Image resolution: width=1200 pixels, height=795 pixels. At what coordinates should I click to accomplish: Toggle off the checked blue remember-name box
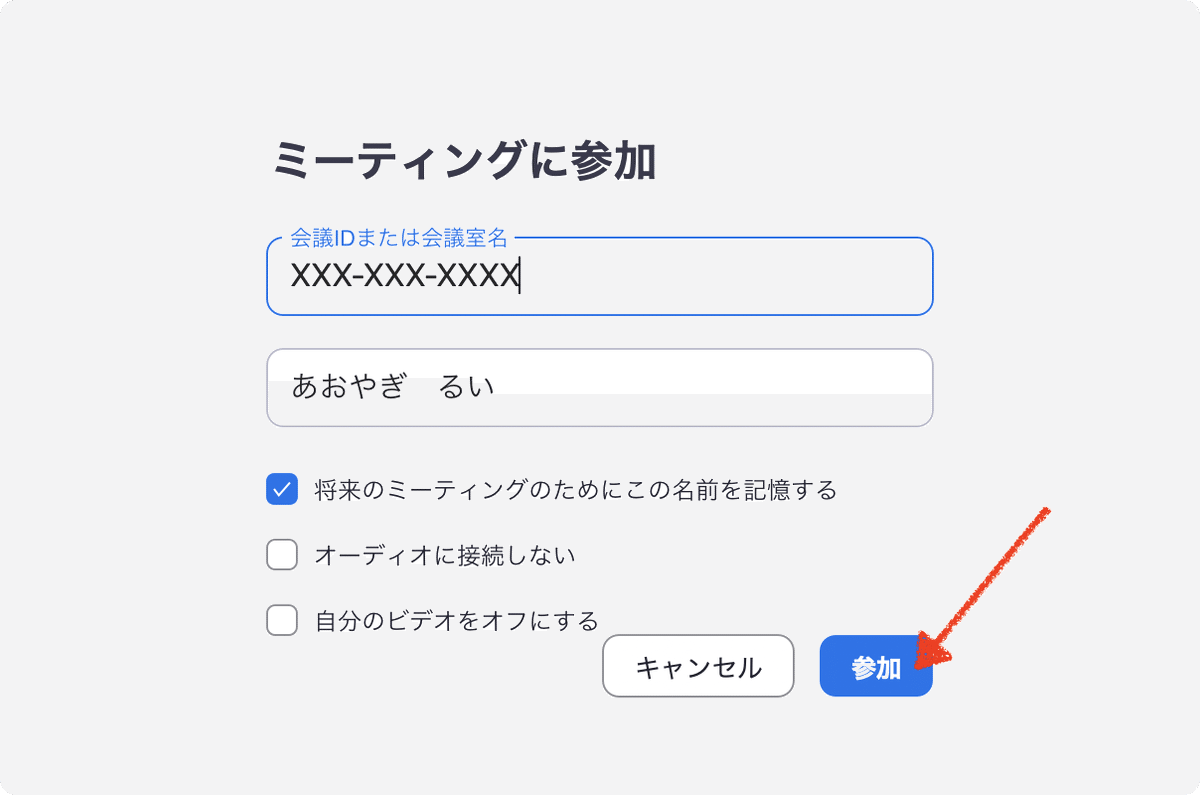[282, 489]
